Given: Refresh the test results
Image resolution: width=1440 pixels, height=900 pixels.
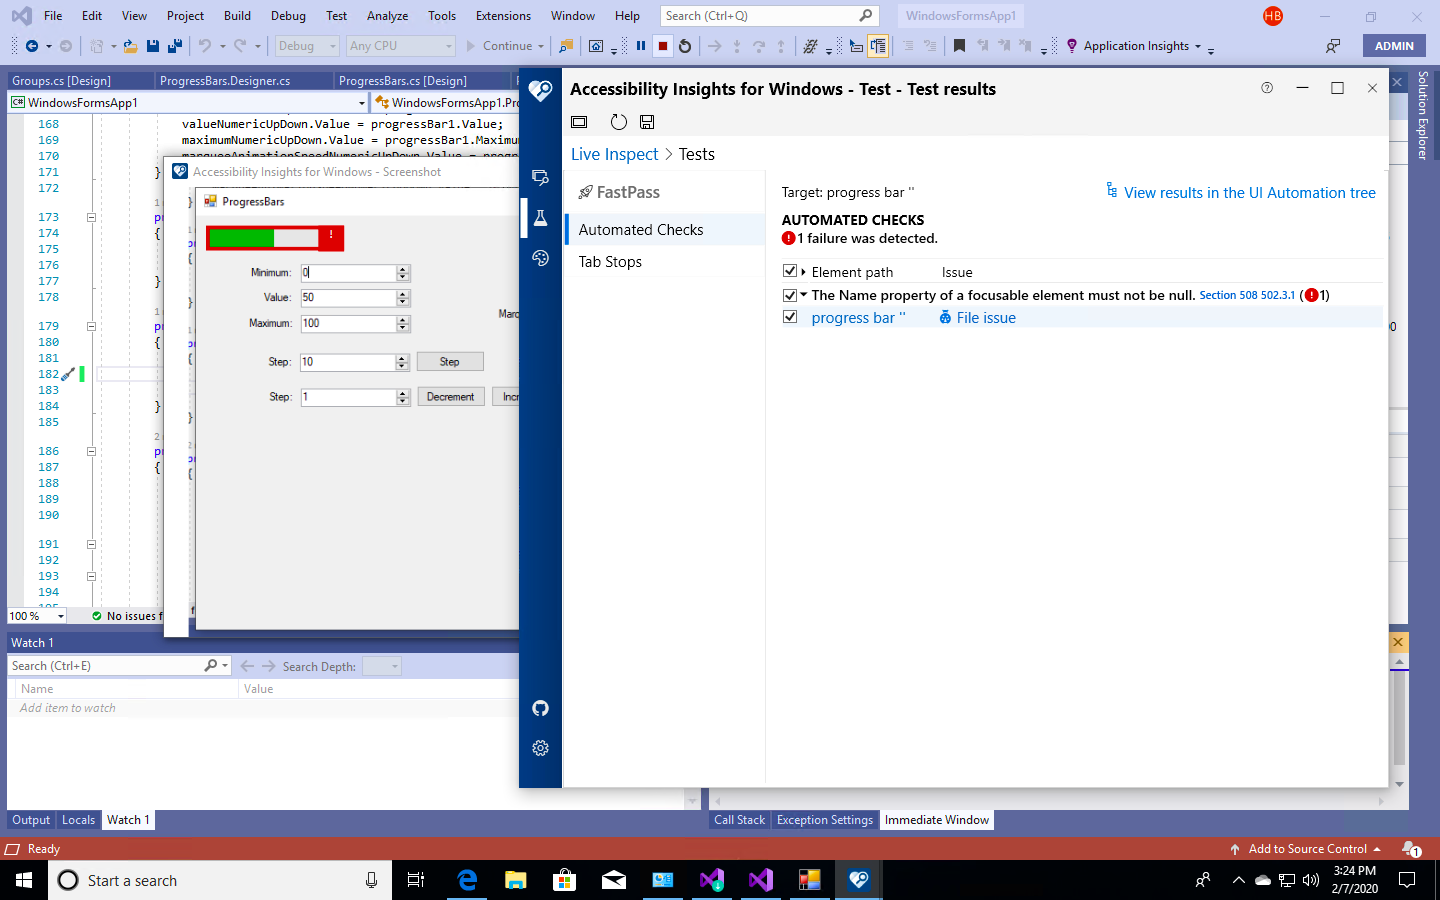Looking at the screenshot, I should click(618, 121).
